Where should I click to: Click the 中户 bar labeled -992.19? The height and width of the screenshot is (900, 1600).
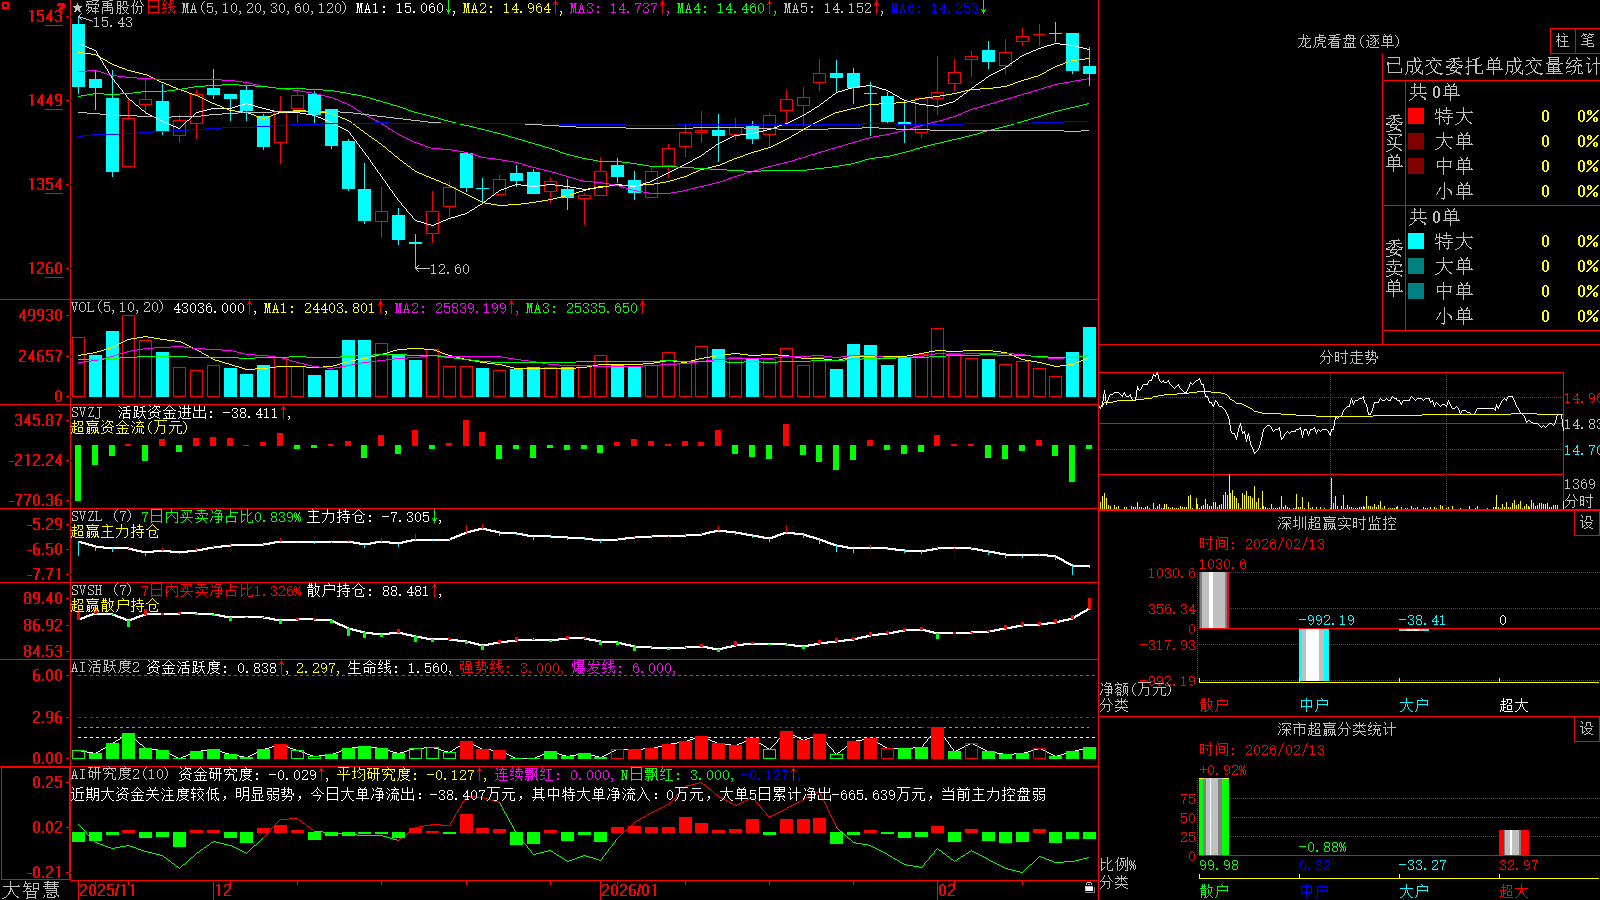(1314, 655)
